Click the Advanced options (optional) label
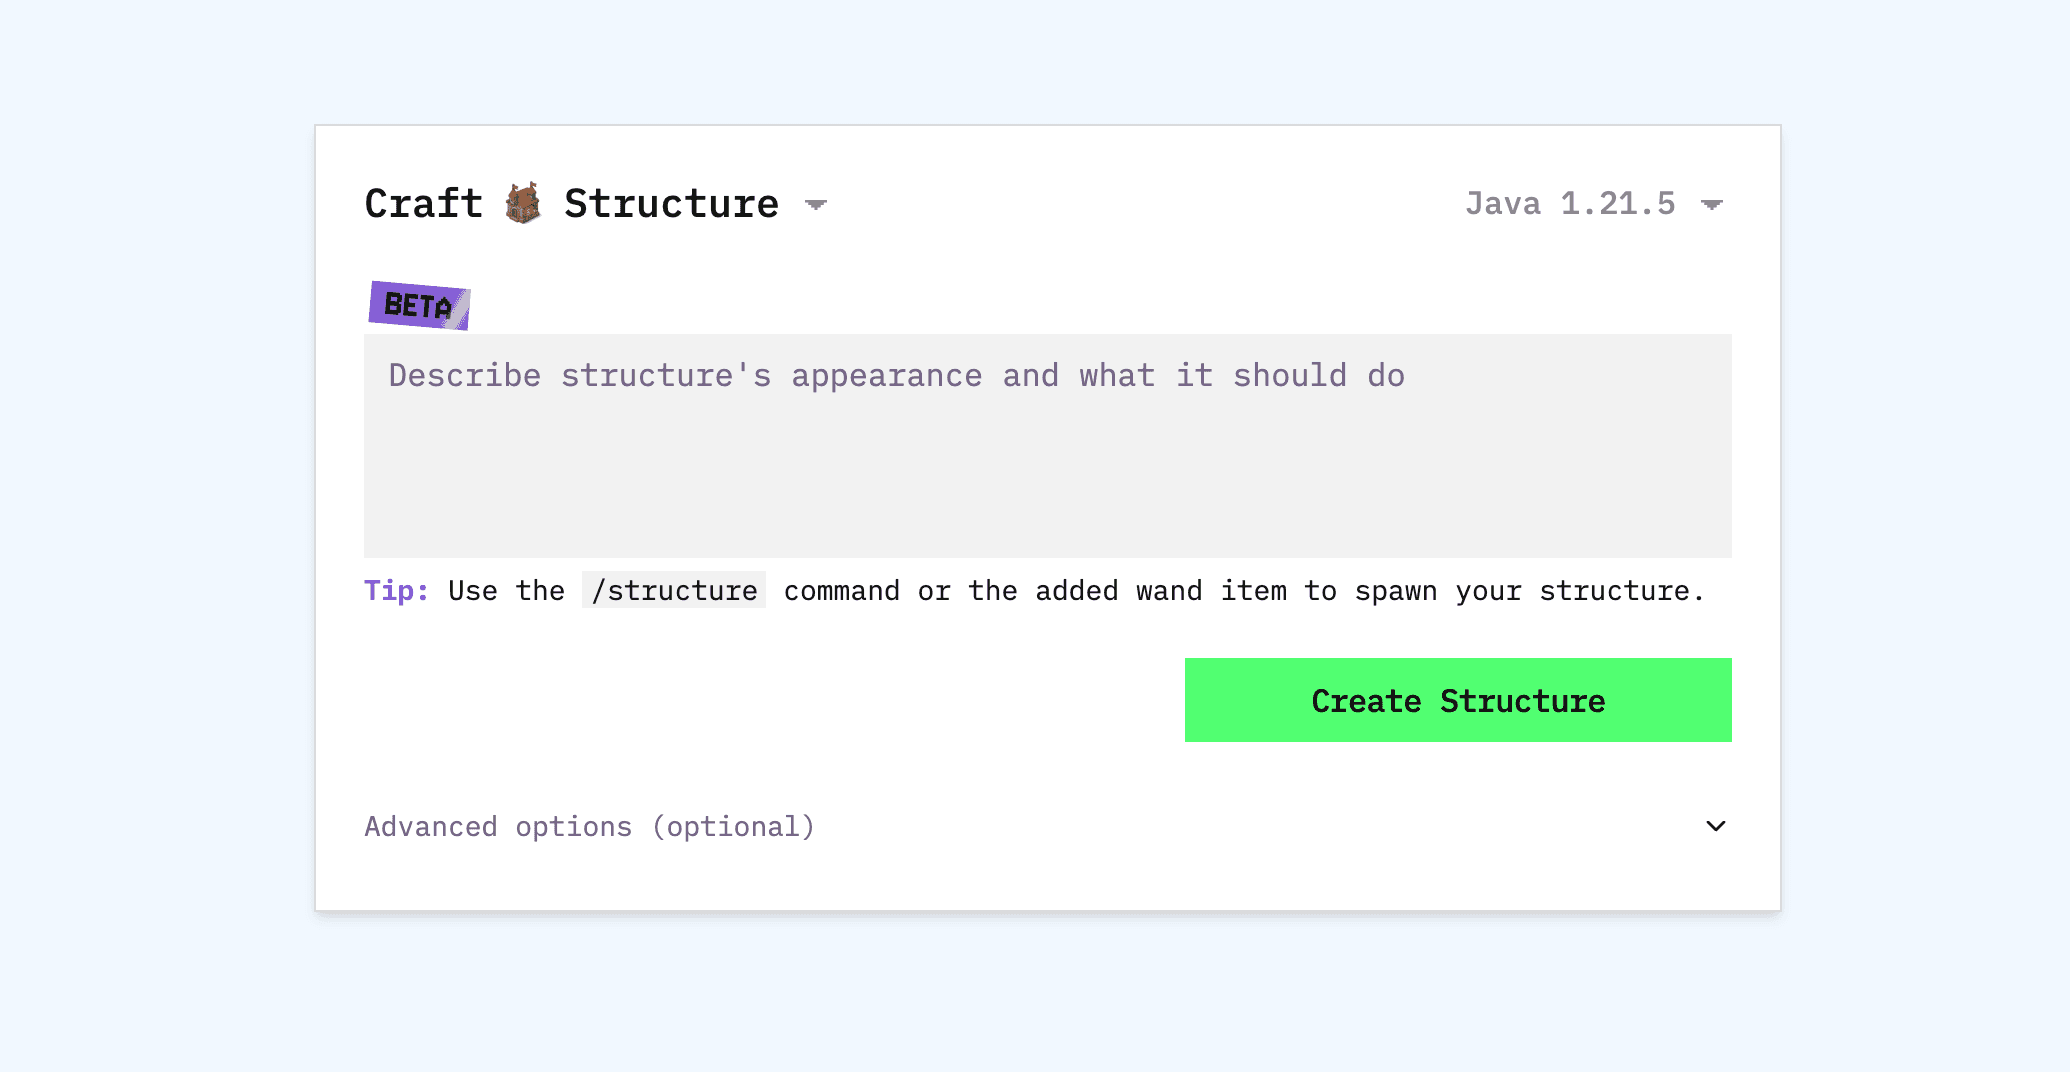 point(589,826)
